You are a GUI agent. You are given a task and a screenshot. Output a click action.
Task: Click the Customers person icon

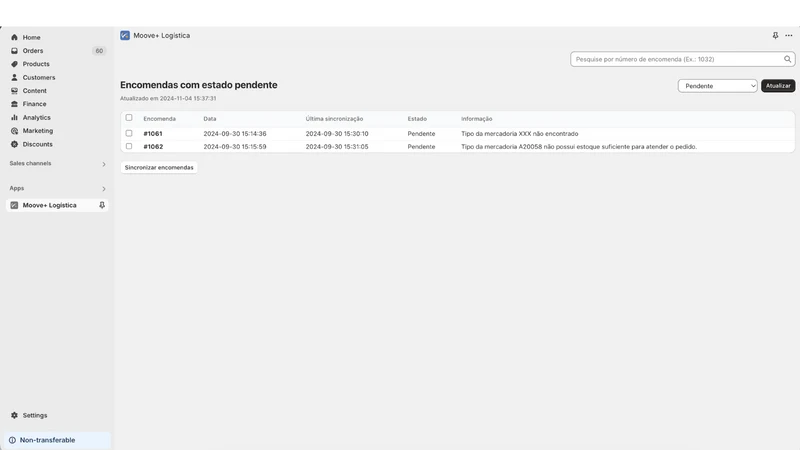coord(14,77)
